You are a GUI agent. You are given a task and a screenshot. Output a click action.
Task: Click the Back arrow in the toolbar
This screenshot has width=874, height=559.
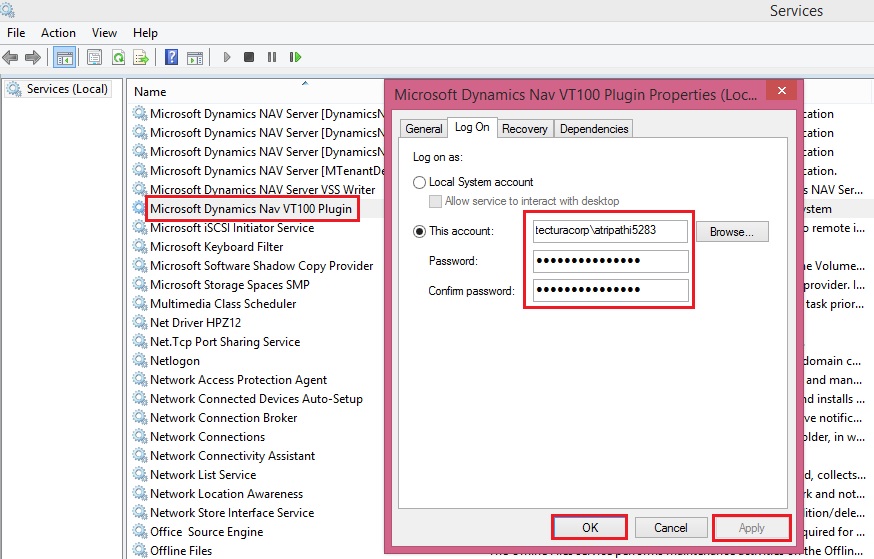click(11, 57)
